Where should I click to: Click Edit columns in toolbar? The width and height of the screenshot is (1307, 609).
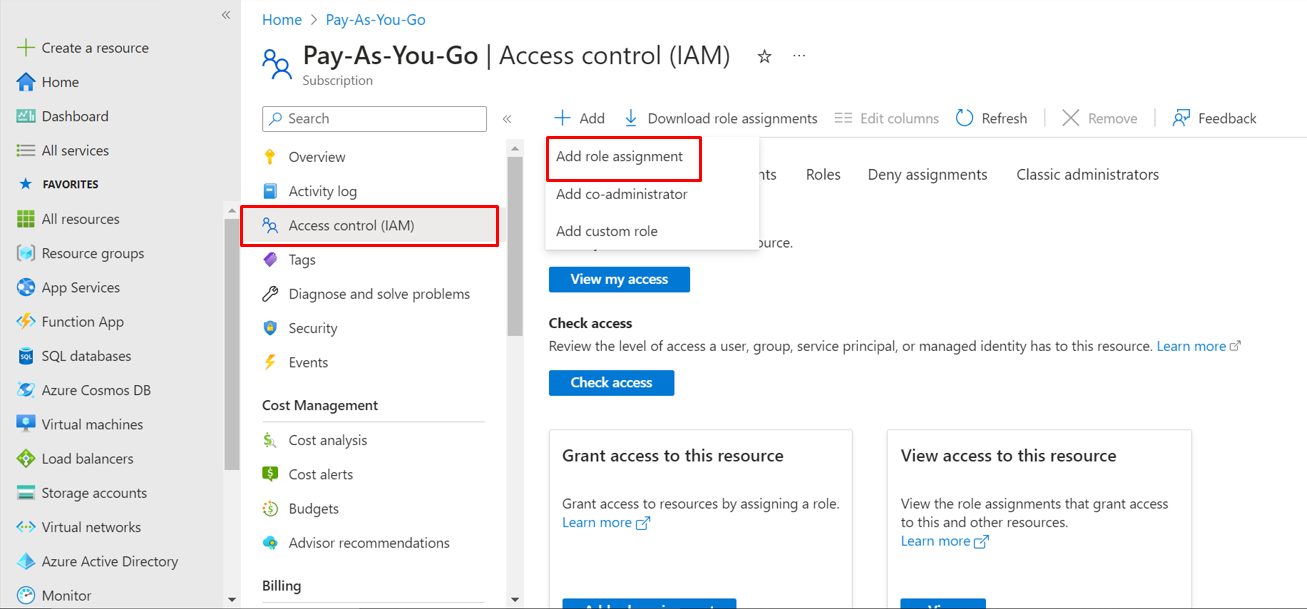point(887,118)
